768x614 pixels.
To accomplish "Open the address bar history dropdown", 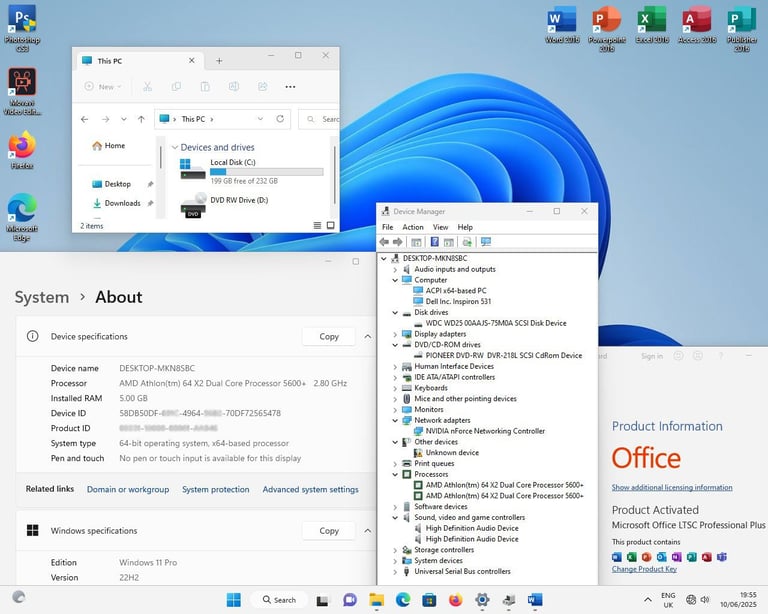I will coord(260,119).
